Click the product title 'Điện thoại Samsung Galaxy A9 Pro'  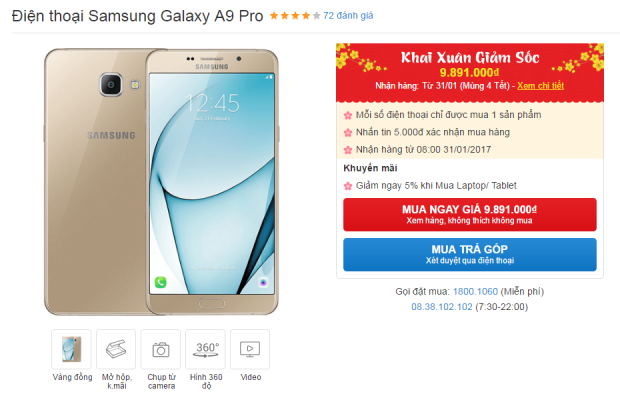tap(138, 16)
